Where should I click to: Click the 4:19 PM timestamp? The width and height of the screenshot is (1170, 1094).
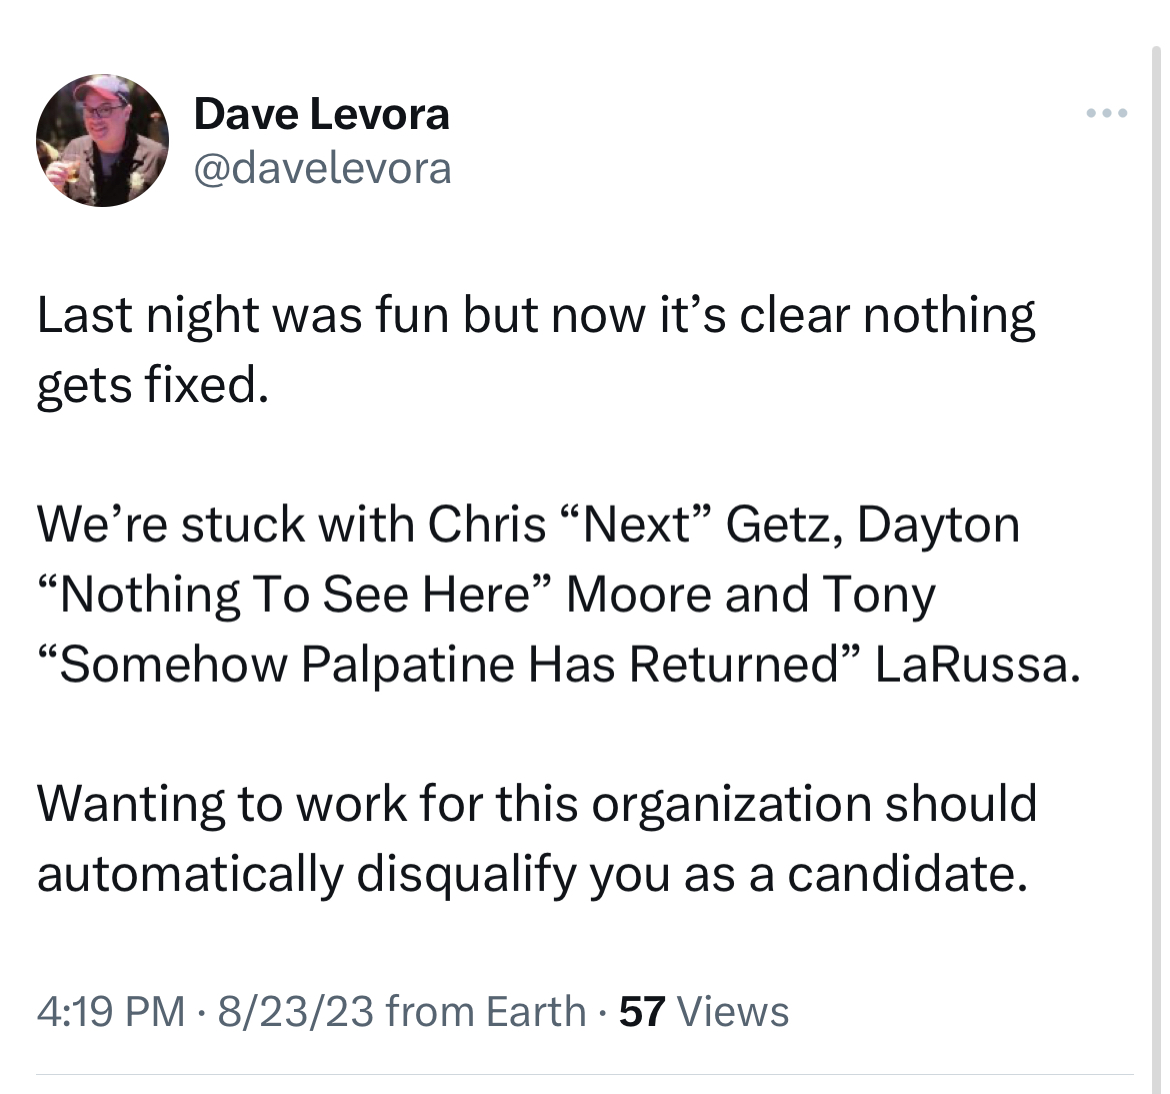(x=110, y=1011)
